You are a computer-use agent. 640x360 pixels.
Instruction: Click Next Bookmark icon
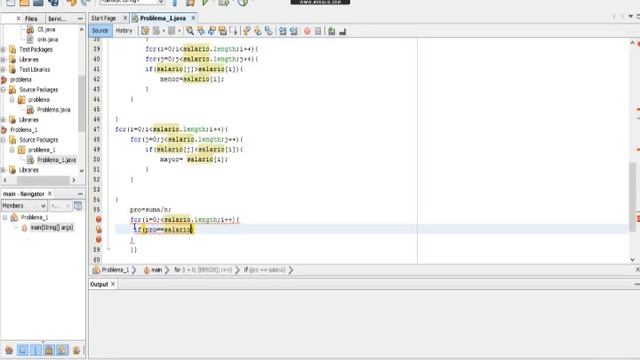258,31
